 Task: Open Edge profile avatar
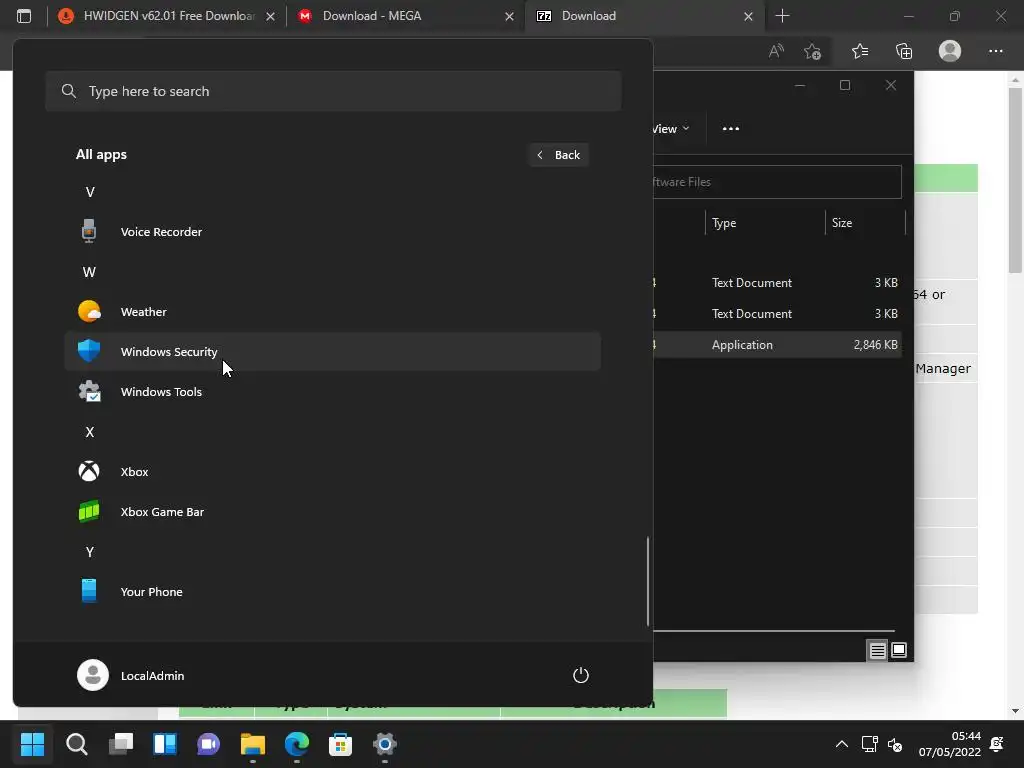click(950, 51)
